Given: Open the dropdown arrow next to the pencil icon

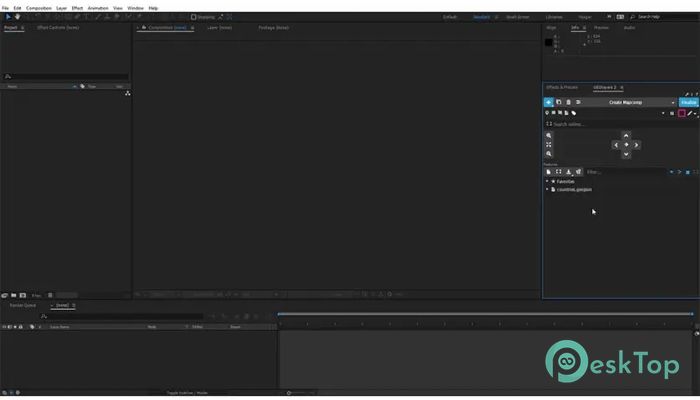Looking at the screenshot, I should [x=695, y=114].
